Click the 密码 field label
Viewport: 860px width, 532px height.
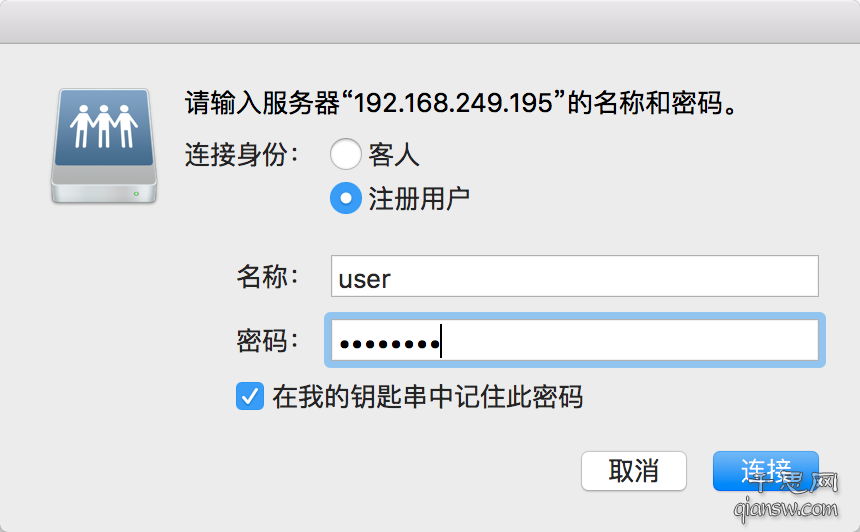tap(268, 341)
